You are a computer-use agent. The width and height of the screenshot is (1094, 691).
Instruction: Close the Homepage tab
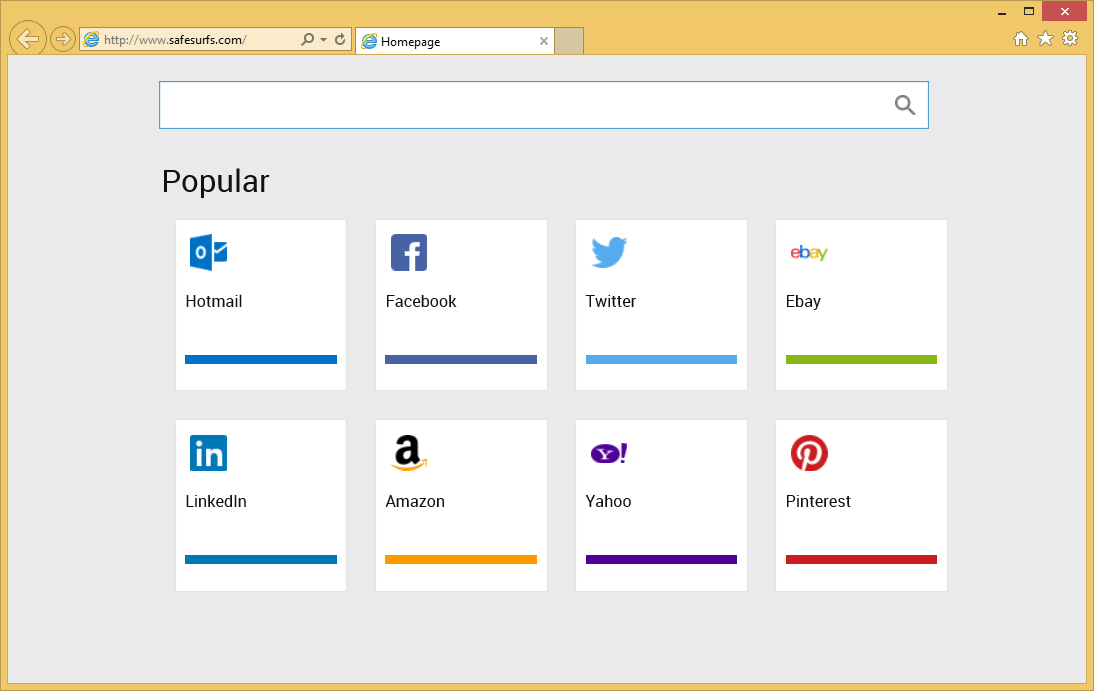[544, 41]
